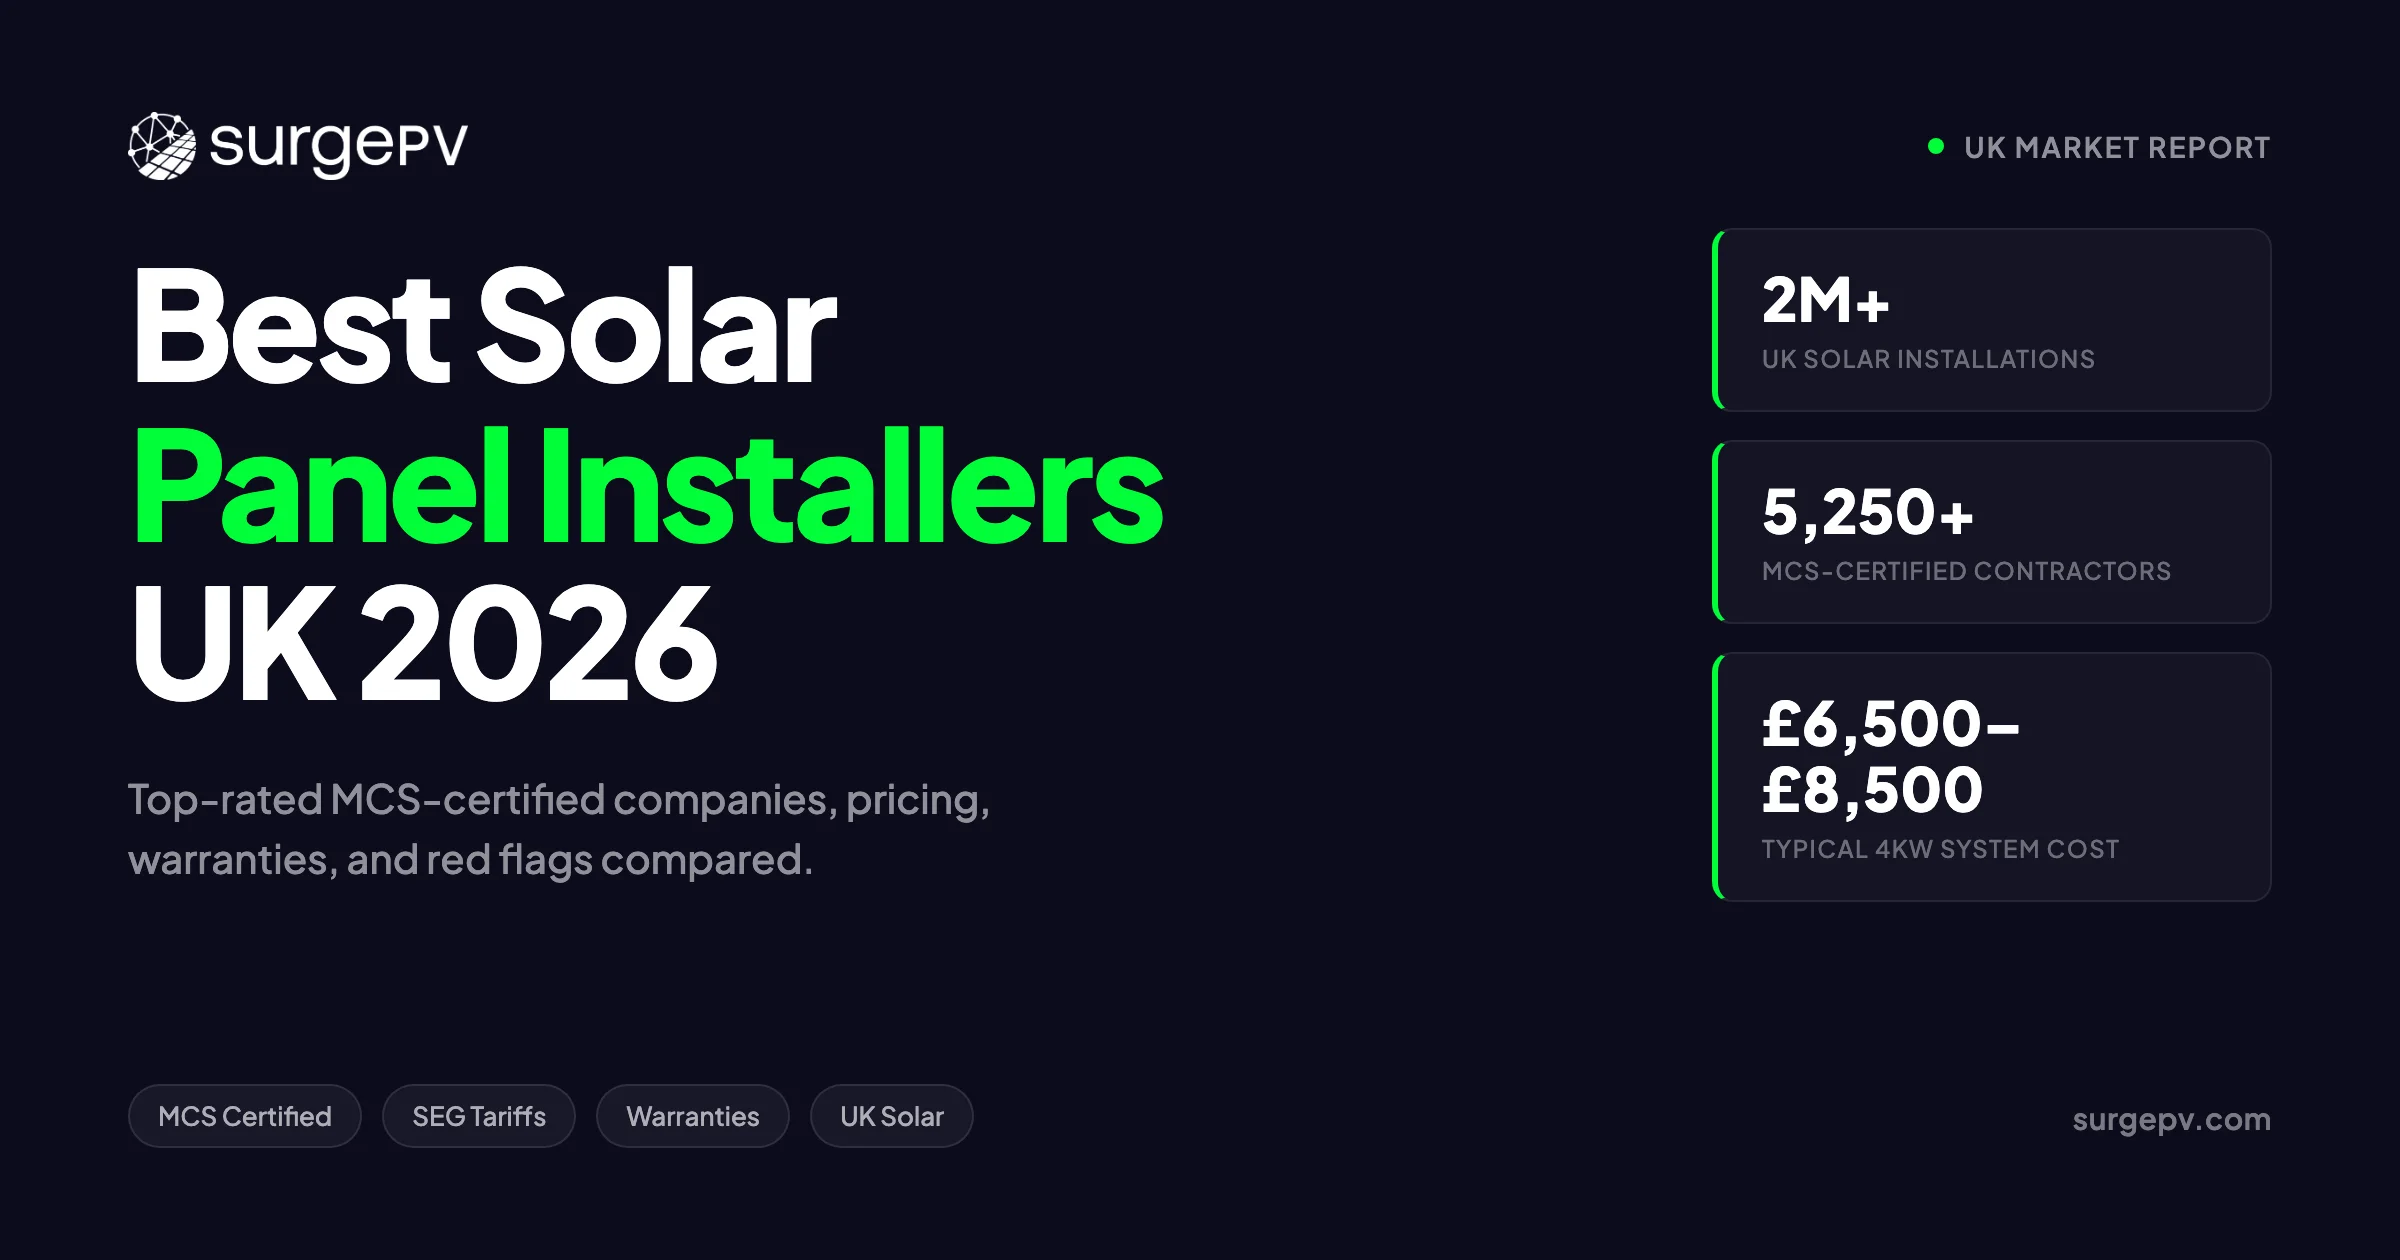
Task: Select the 2M+ UK Solar Installations card
Action: tap(1992, 320)
